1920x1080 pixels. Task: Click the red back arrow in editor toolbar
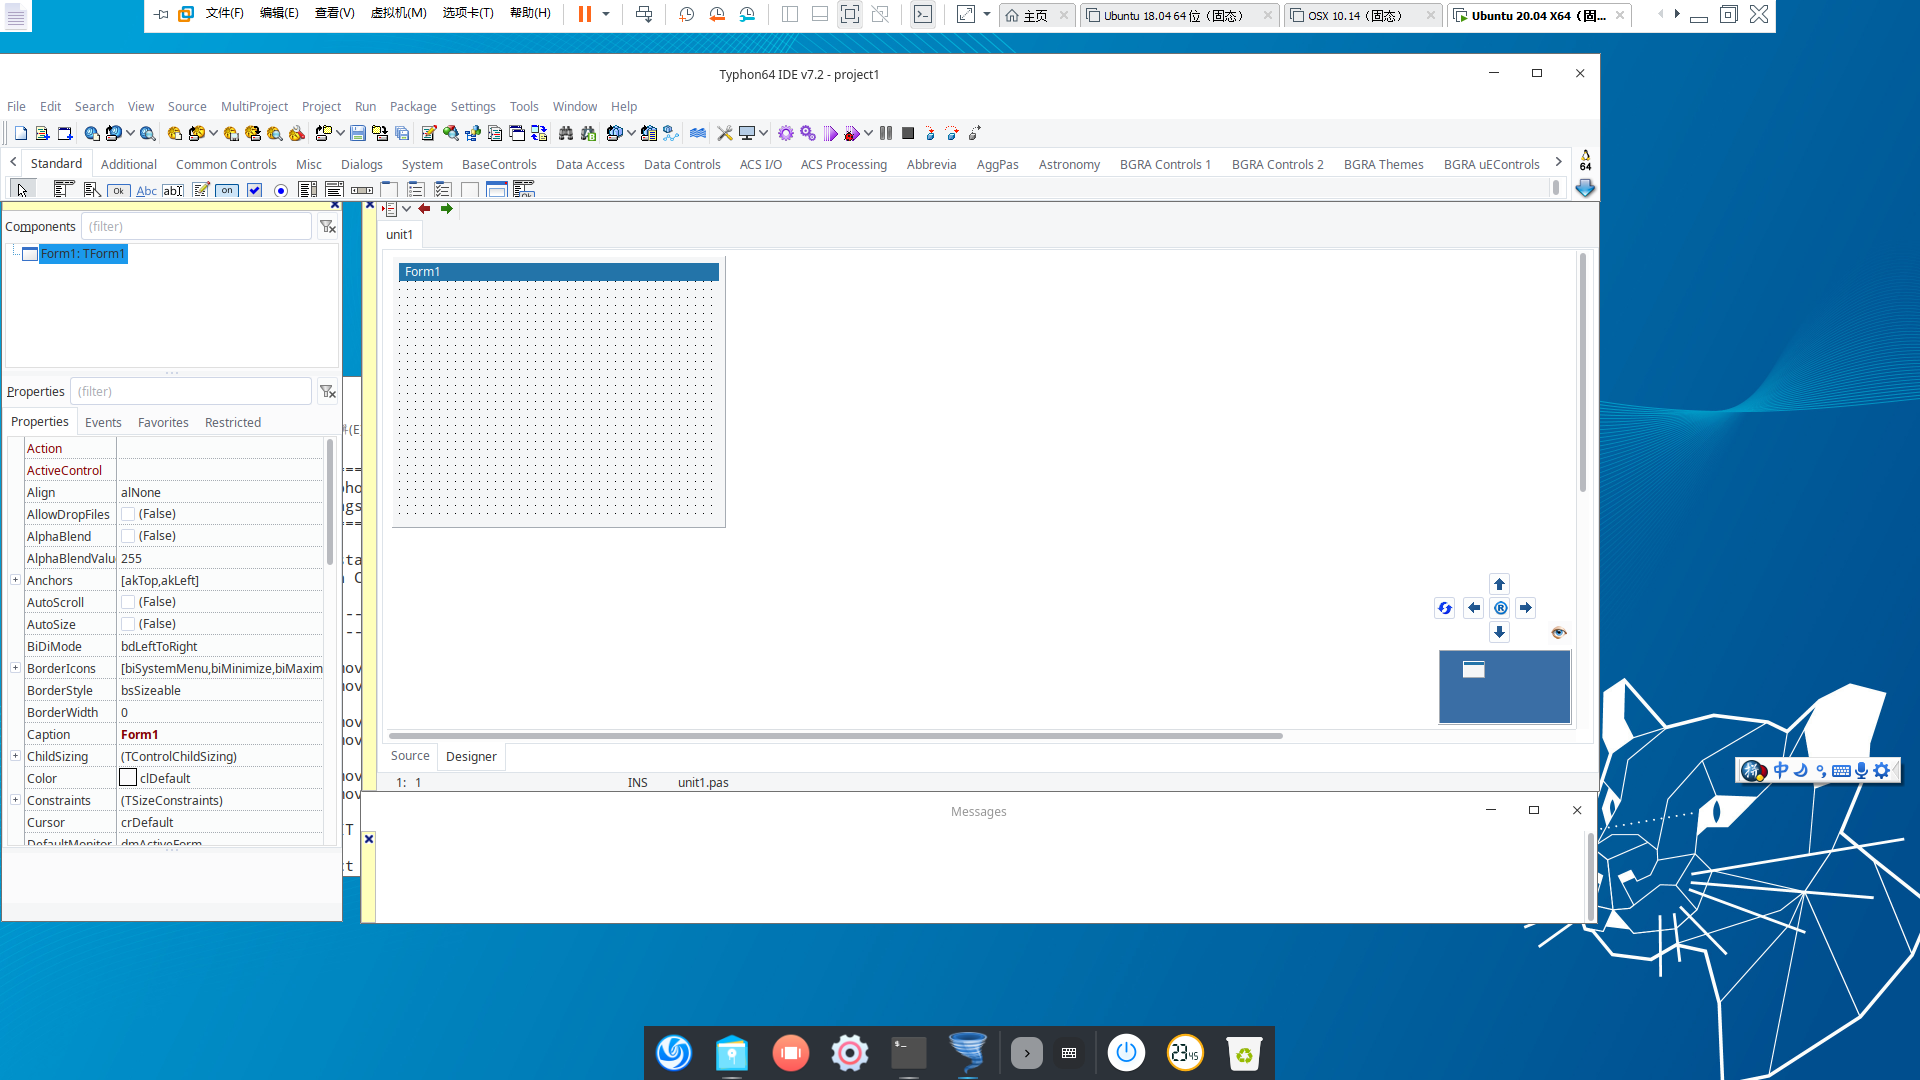(x=424, y=209)
